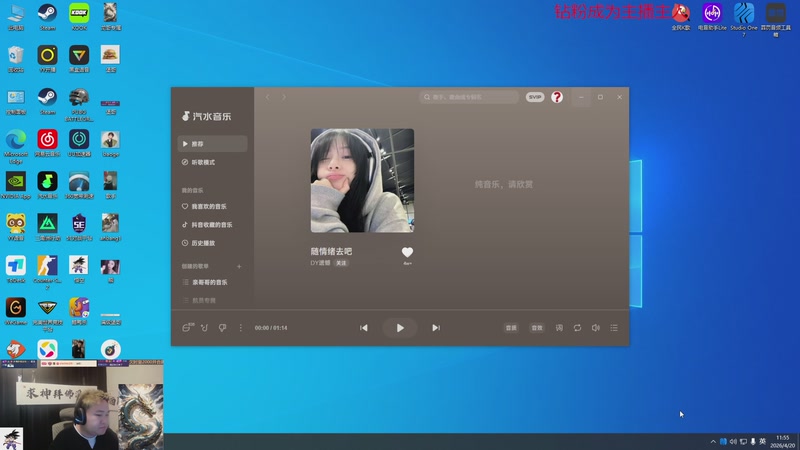This screenshot has width=800, height=450.
Task: Open the NVIDIA App desktop icon
Action: (16, 185)
